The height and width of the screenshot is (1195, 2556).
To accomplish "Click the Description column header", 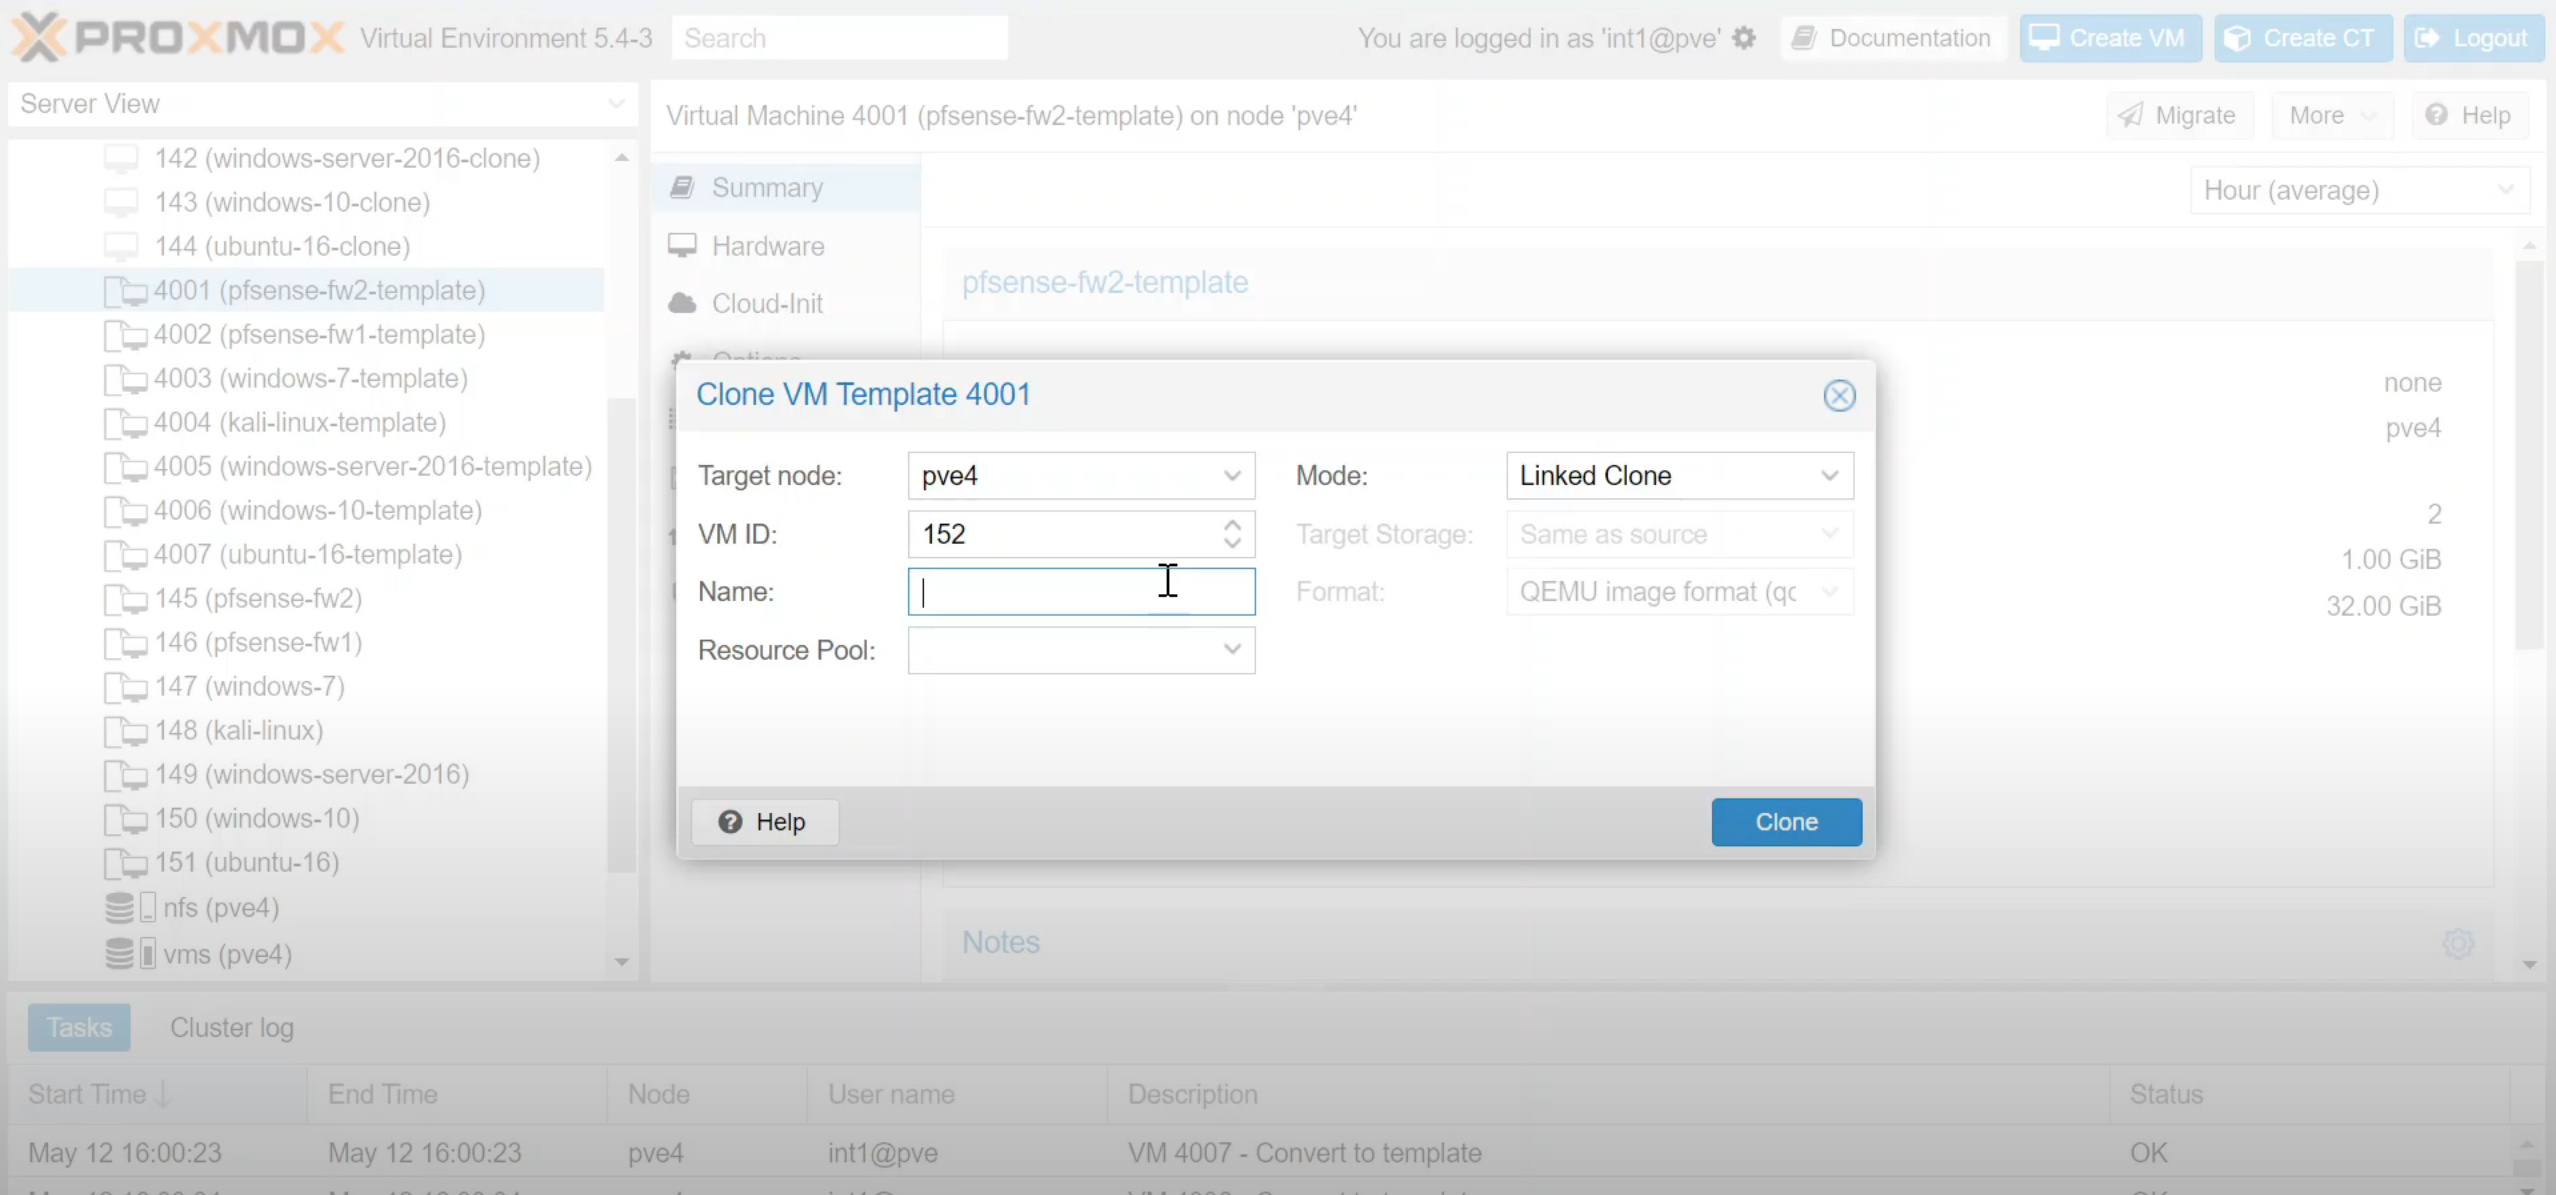I will [1608, 1094].
